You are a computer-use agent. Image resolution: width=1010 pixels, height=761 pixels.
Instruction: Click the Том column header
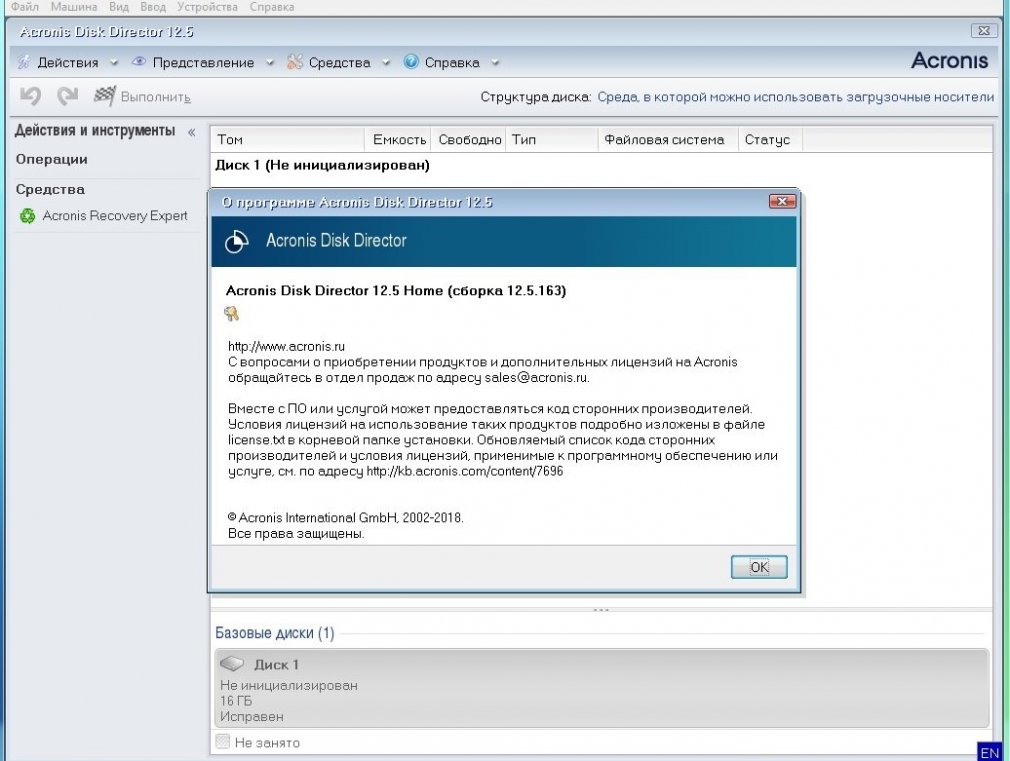[287, 139]
